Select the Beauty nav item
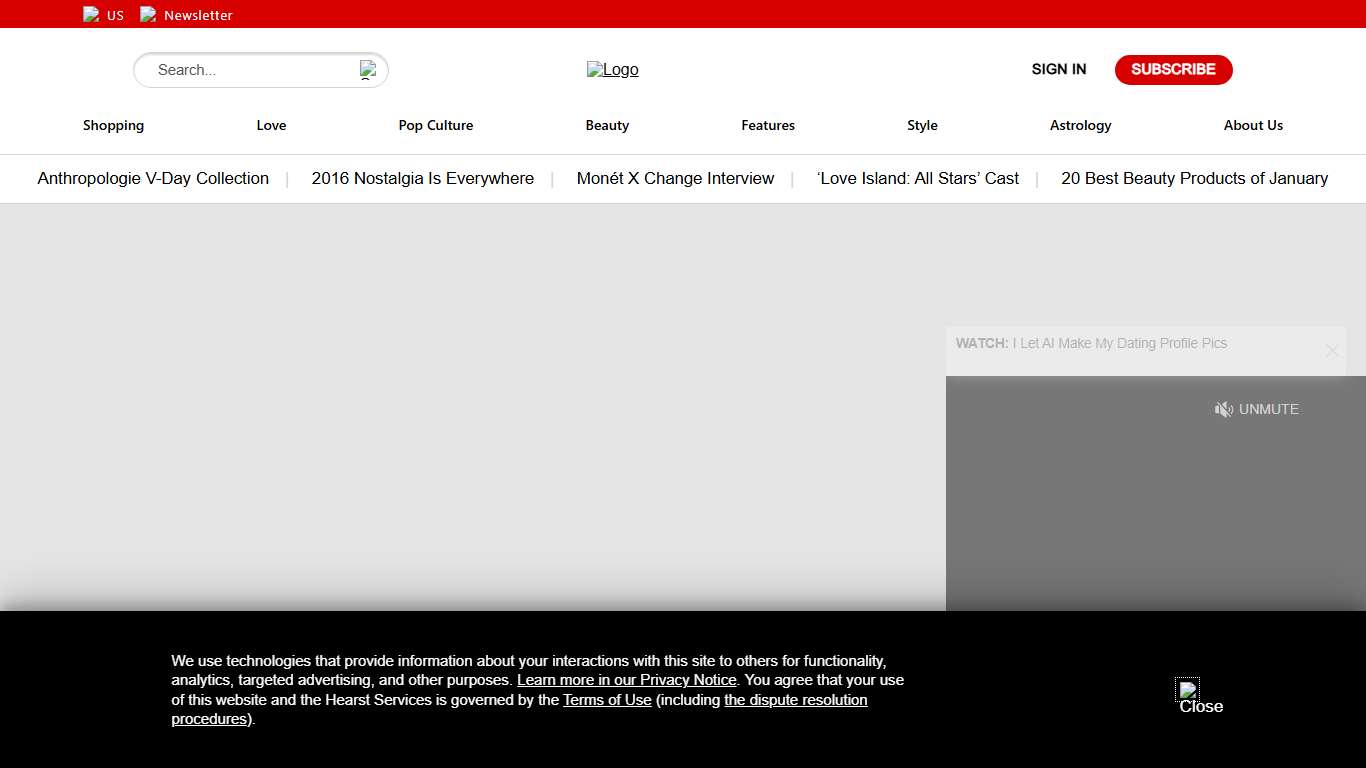Screen dimensions: 1366x768 (607, 125)
